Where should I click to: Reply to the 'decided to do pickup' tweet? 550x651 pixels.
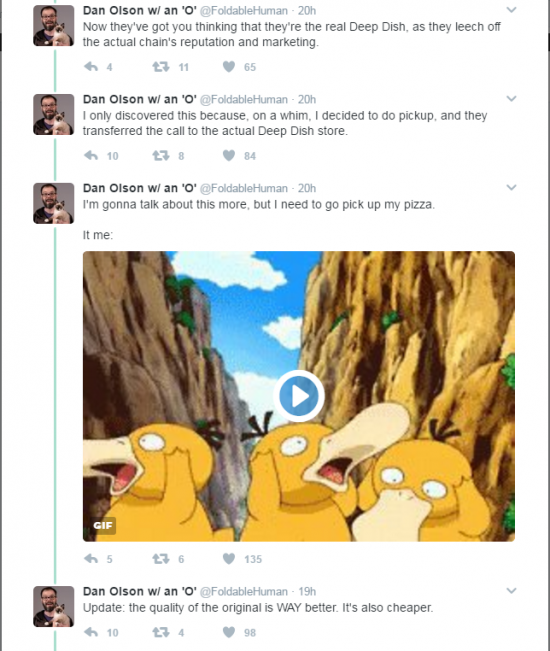[x=91, y=156]
